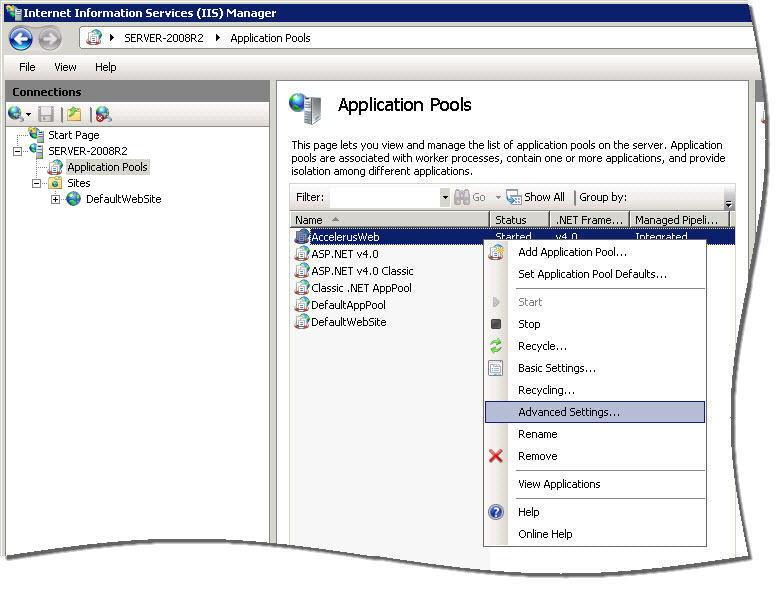
Task: Sort by the .NET Frame... column header
Action: 590,220
